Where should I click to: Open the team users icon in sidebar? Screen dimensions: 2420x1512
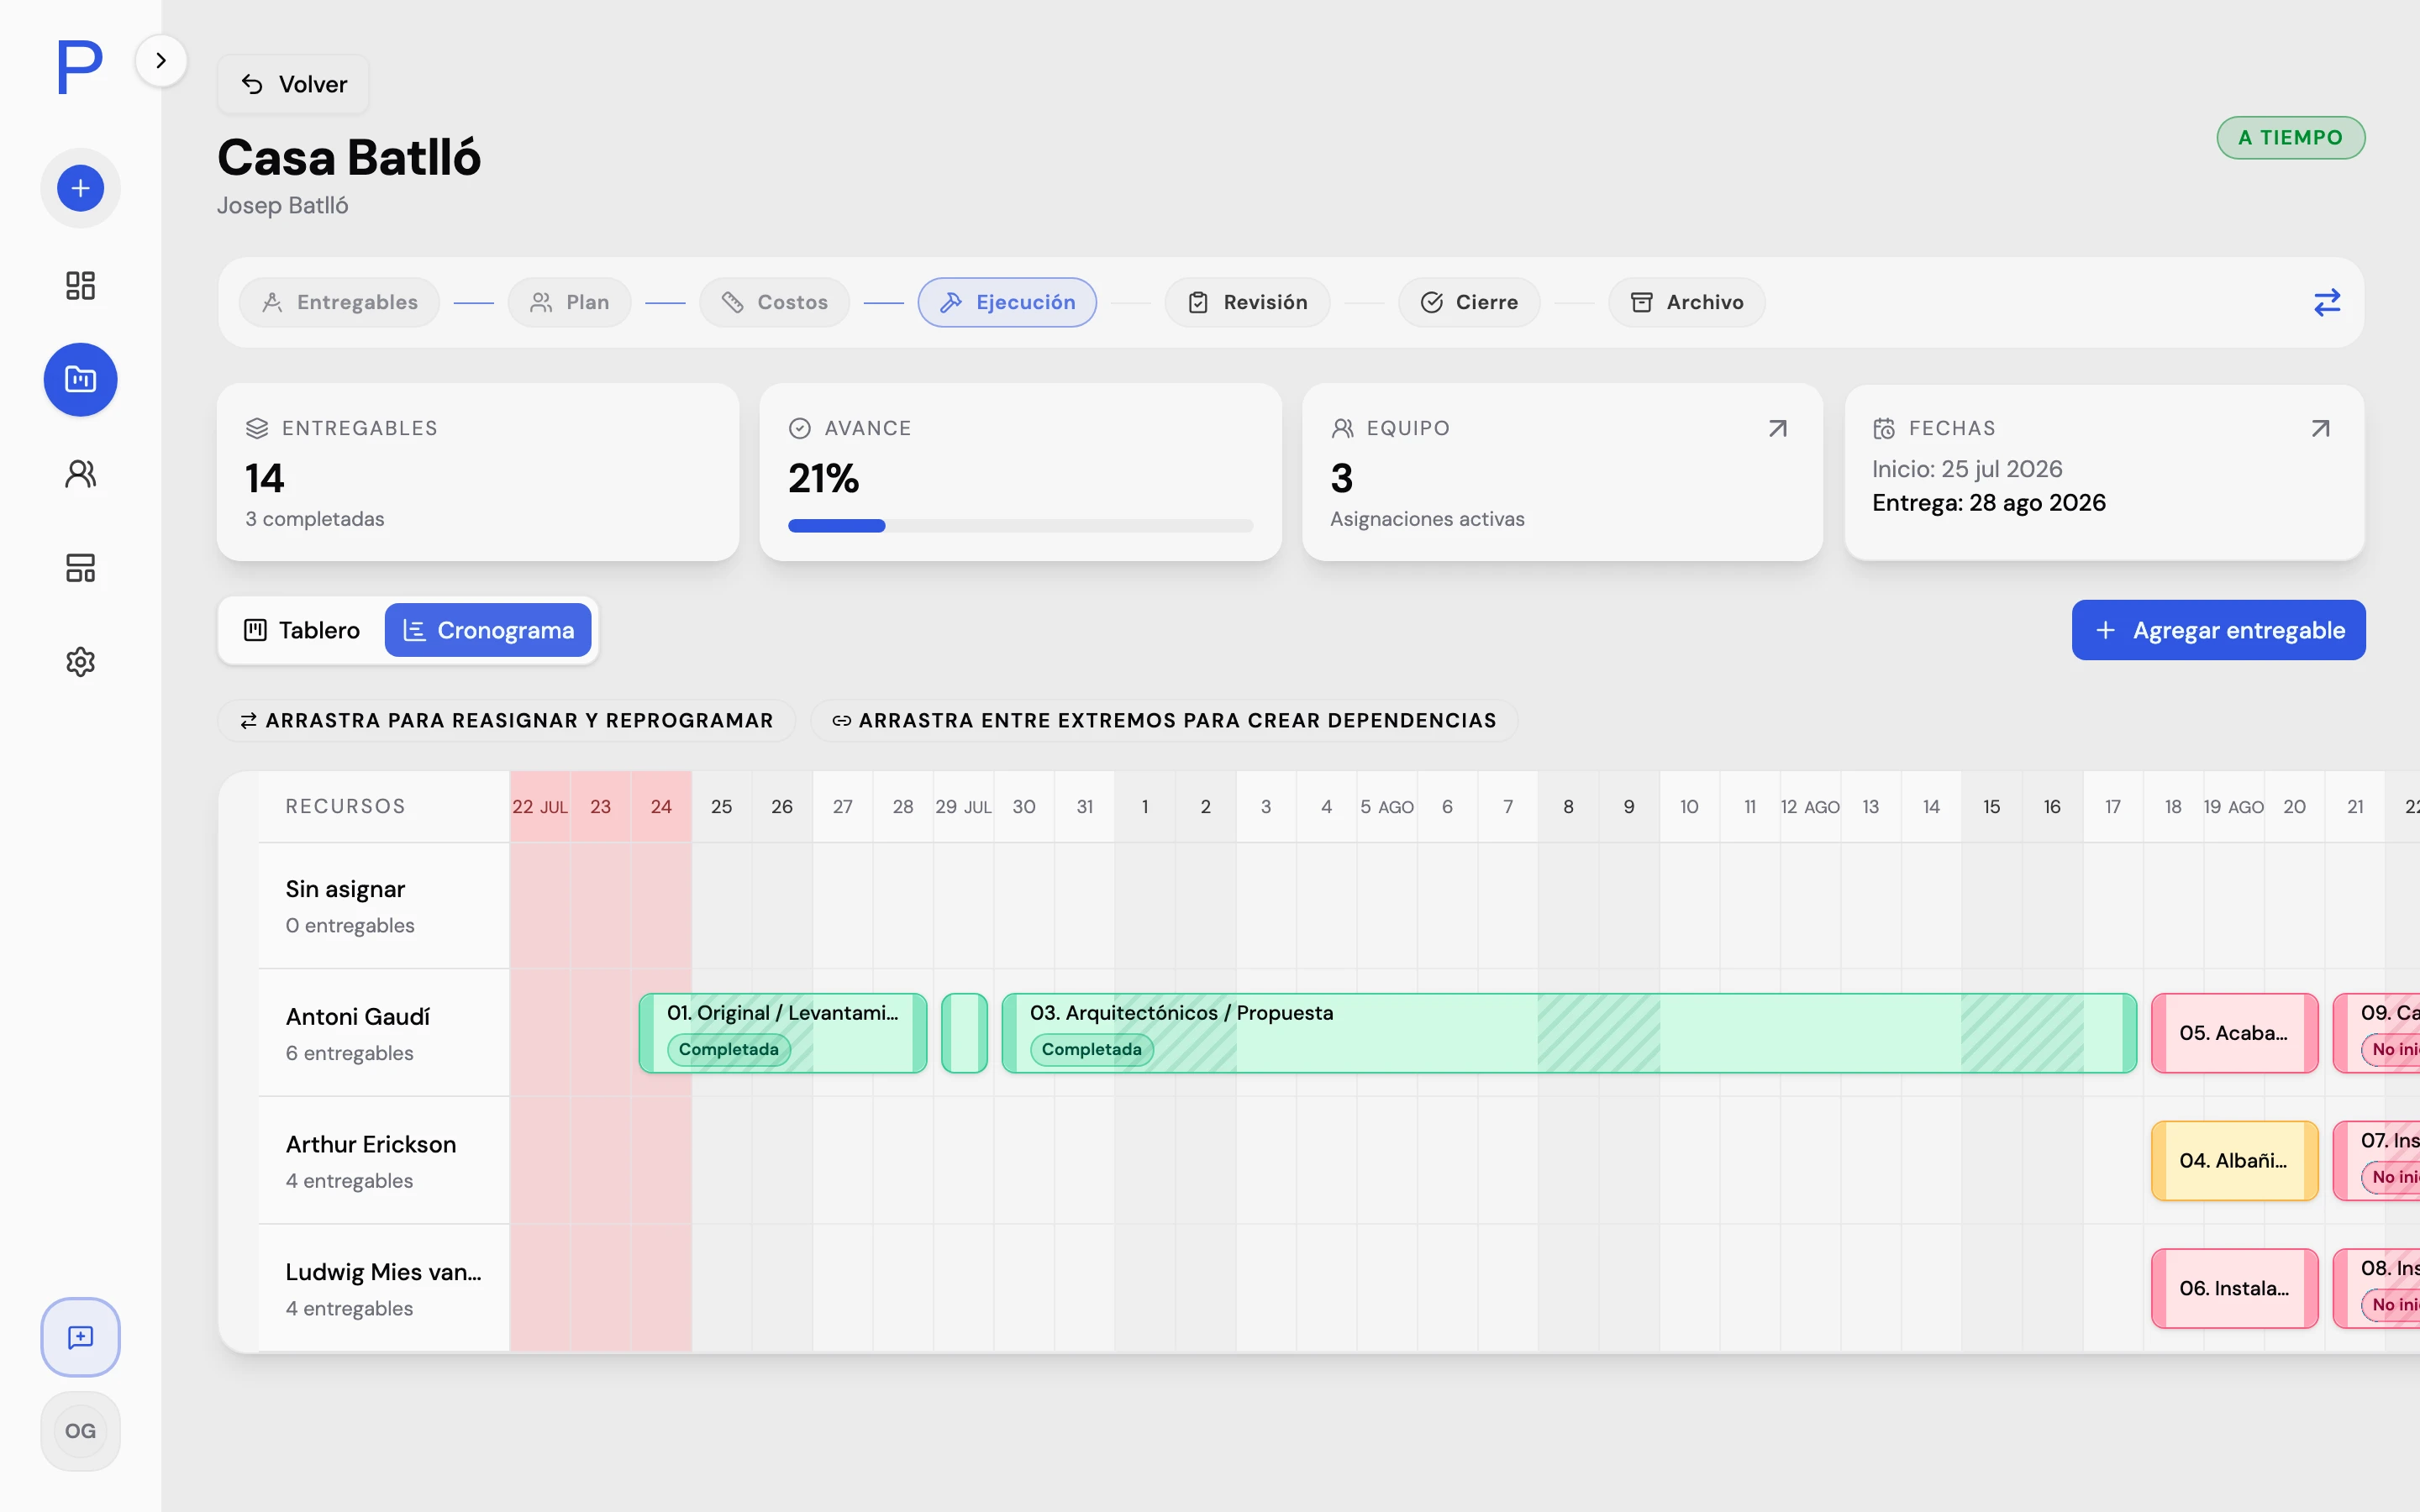pos(80,473)
